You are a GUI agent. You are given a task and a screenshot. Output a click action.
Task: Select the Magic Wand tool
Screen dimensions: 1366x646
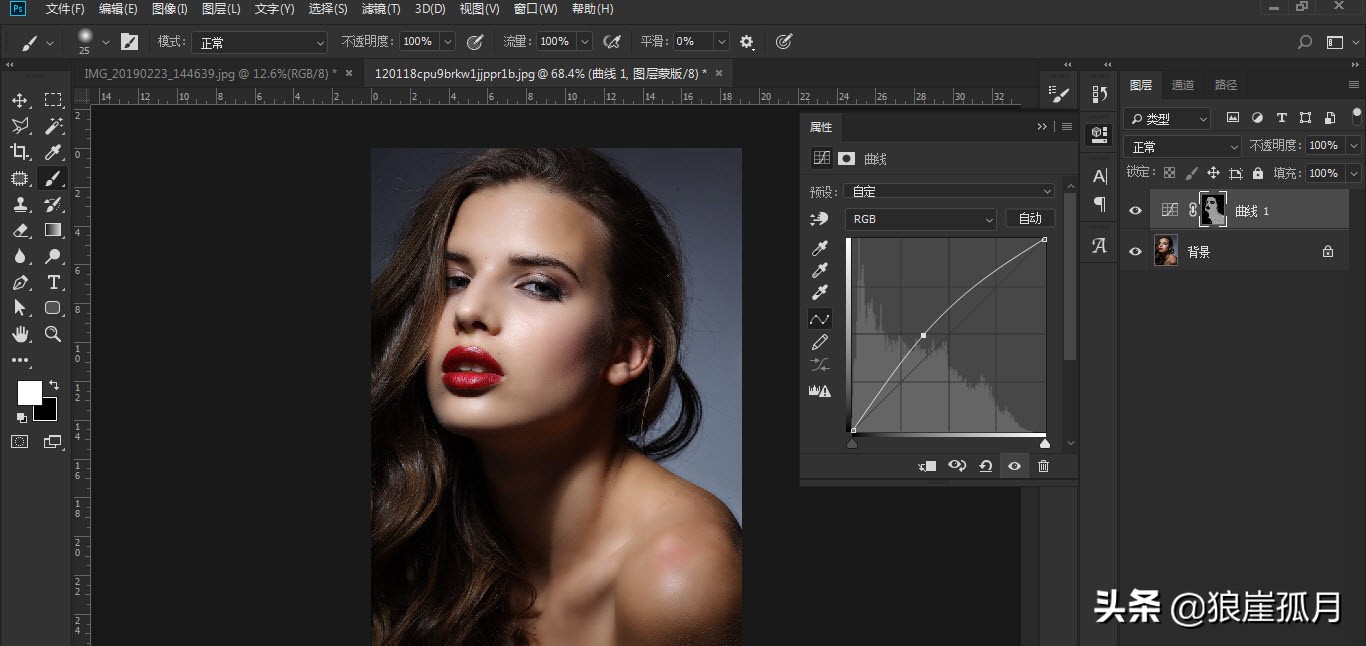pyautogui.click(x=53, y=126)
